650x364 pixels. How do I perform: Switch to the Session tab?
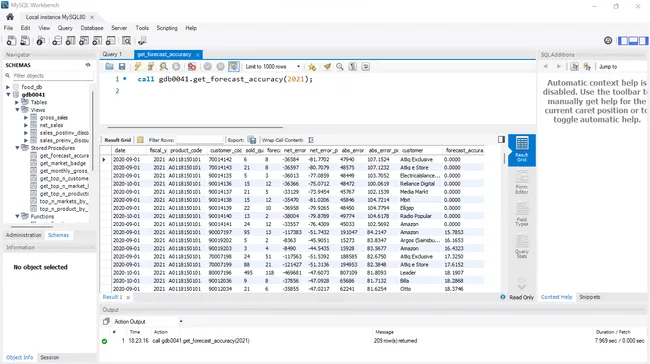(49, 357)
